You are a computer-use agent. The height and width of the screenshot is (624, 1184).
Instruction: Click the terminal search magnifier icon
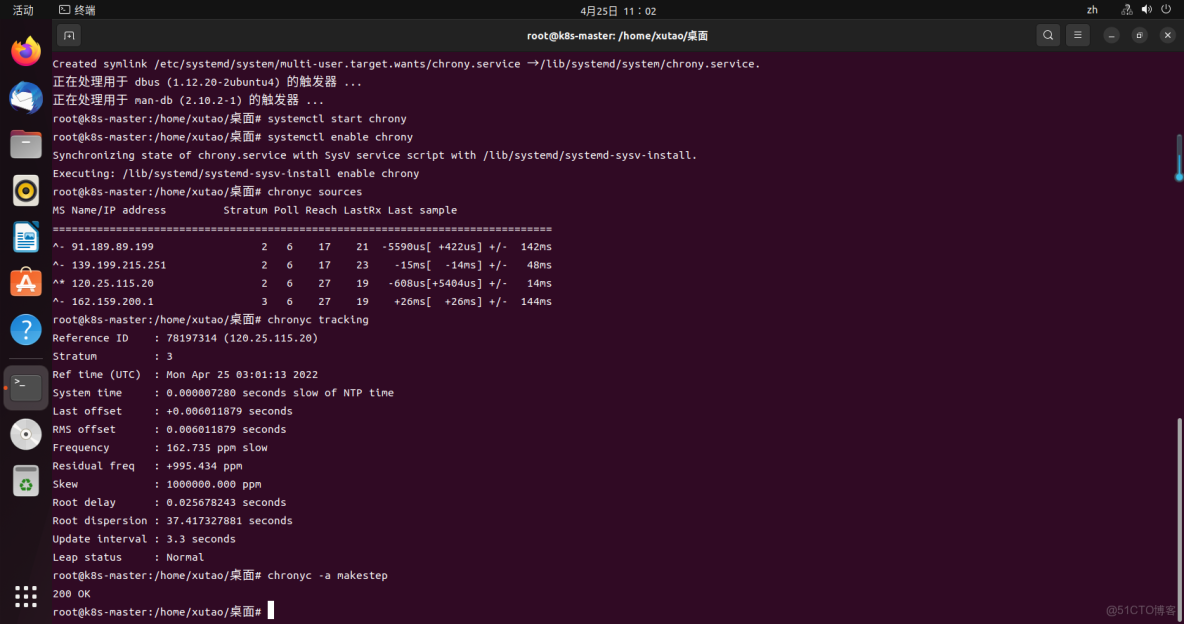(1048, 34)
